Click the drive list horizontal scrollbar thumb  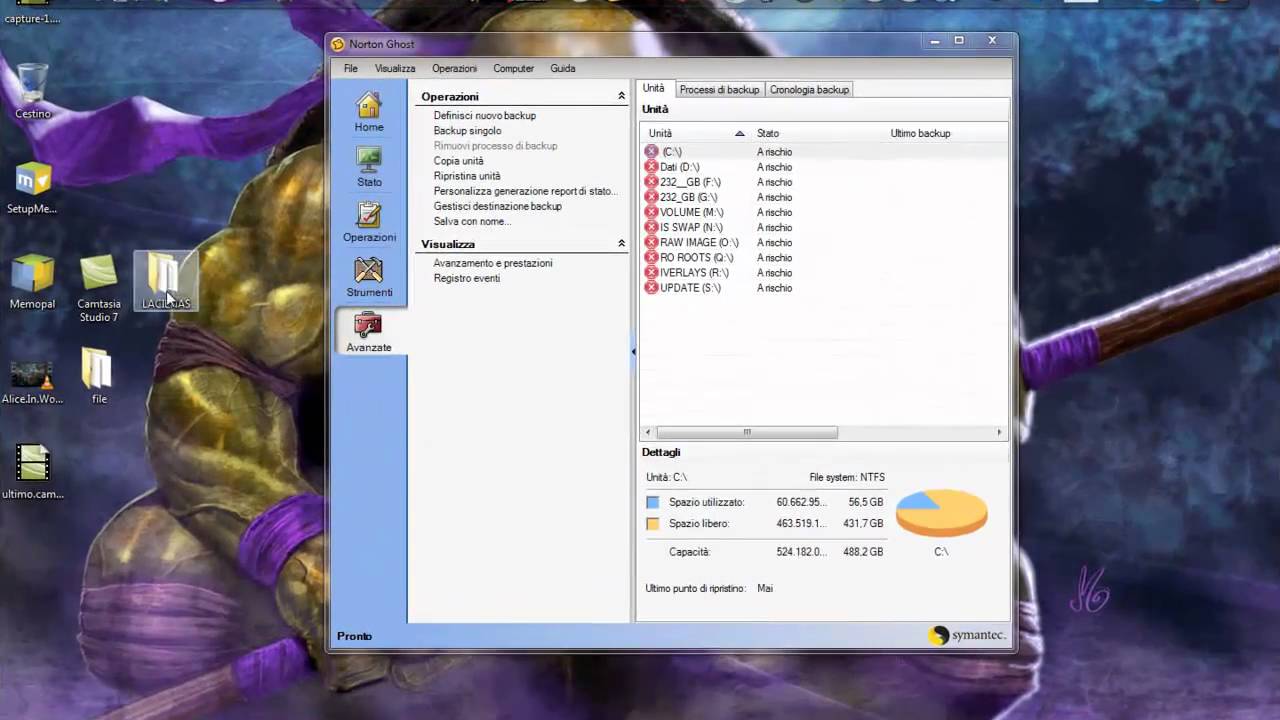click(747, 432)
